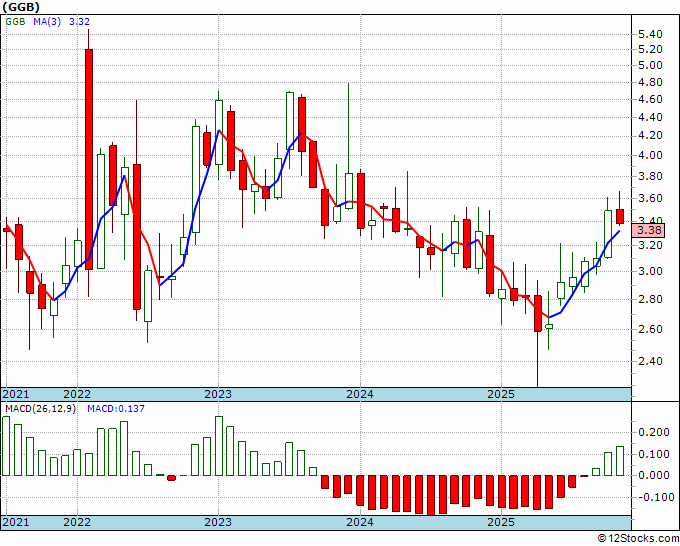
Task: Click 2024 on the price chart time axis
Action: pyautogui.click(x=360, y=394)
